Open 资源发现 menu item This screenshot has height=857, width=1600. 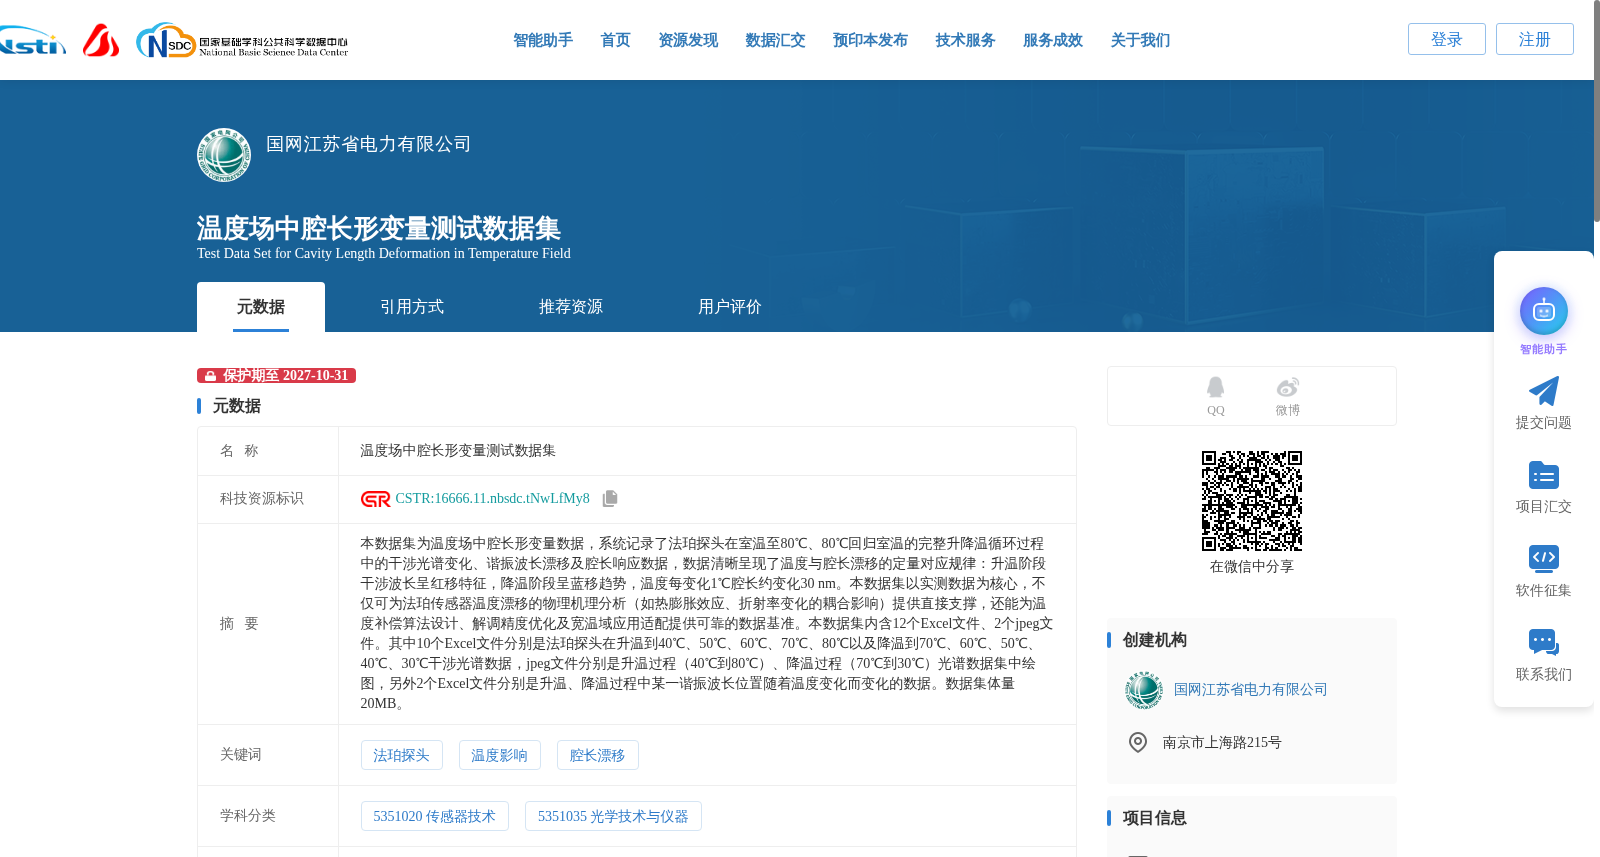[x=688, y=40]
